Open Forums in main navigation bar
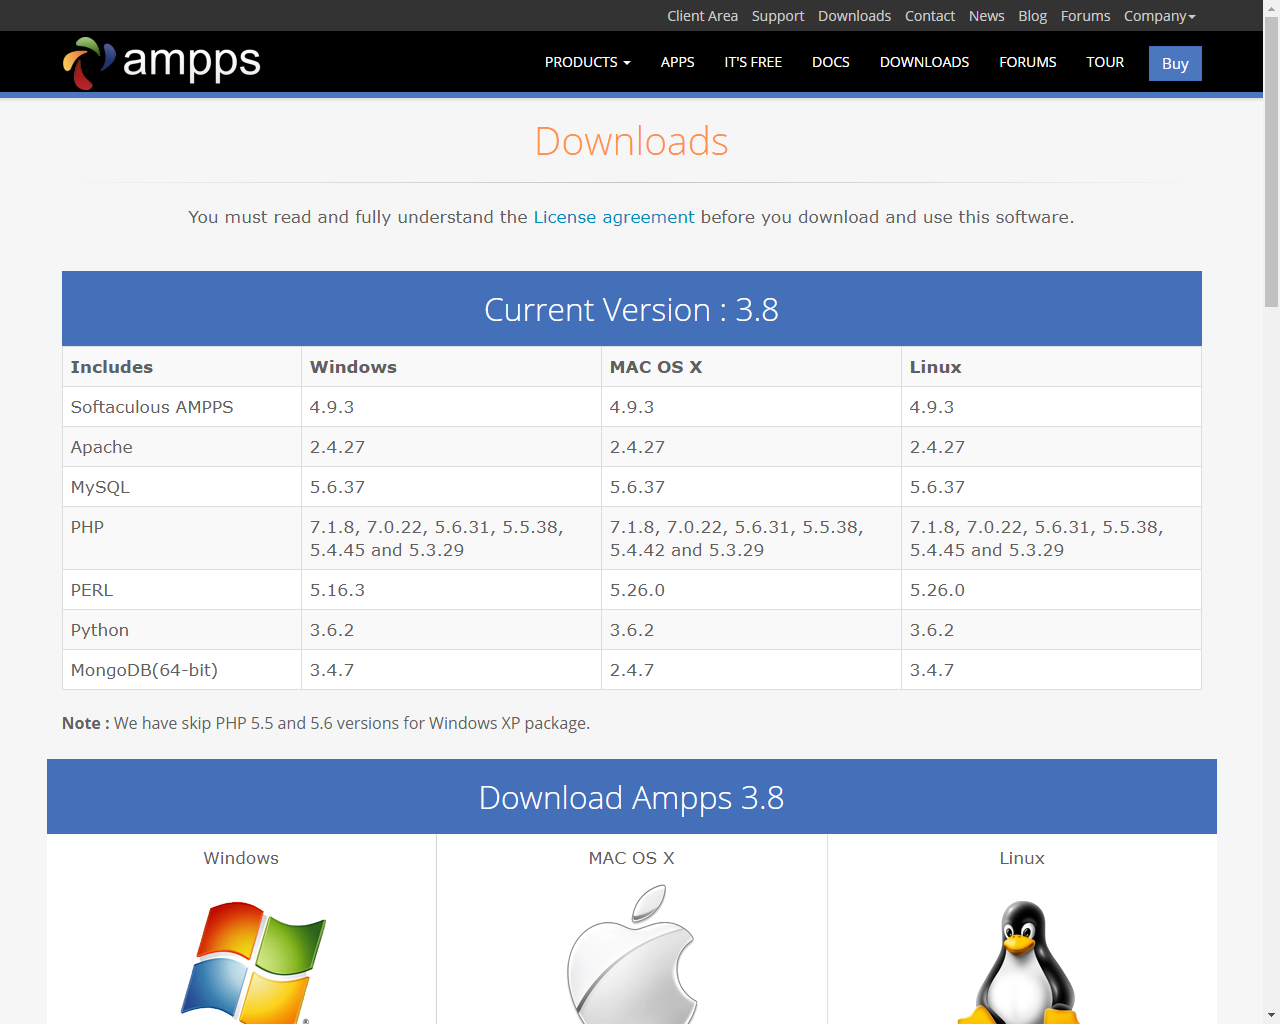 pyautogui.click(x=1027, y=62)
